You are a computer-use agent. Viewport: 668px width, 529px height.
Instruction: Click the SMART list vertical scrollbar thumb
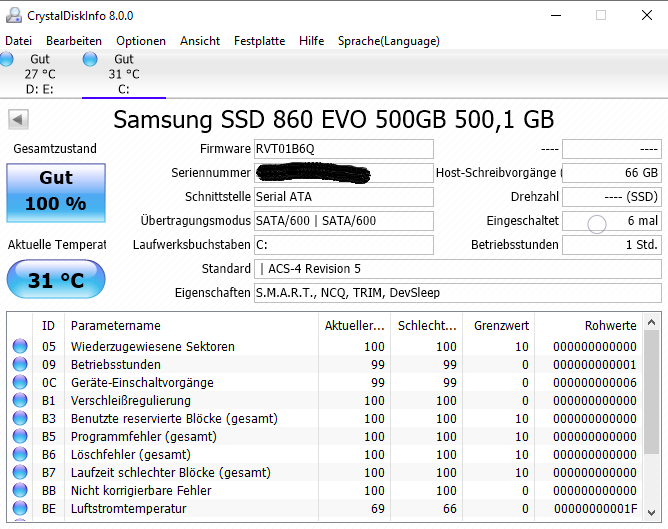(x=651, y=392)
